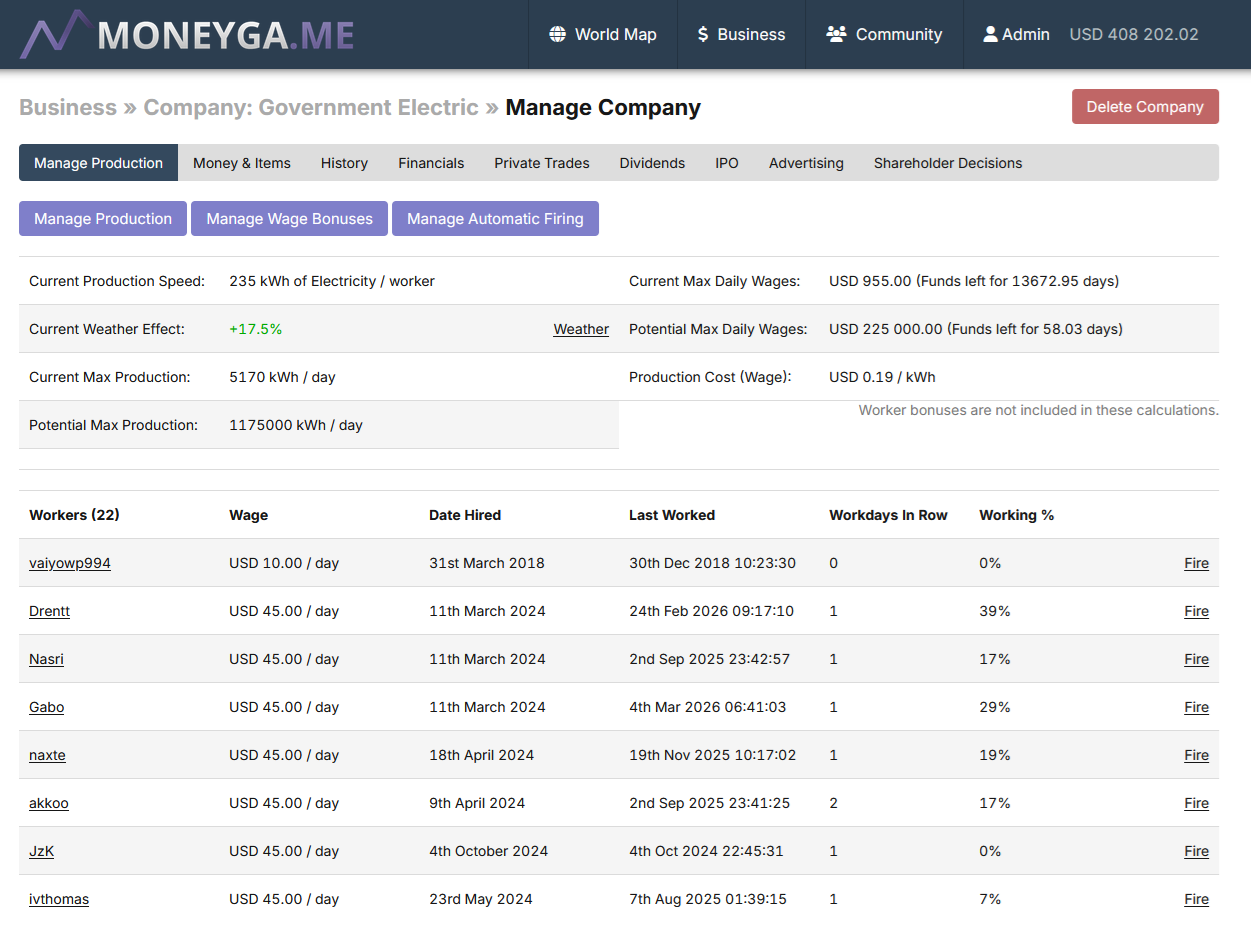The image size is (1251, 925).
Task: Go to the Dividends tab
Action: click(x=652, y=163)
